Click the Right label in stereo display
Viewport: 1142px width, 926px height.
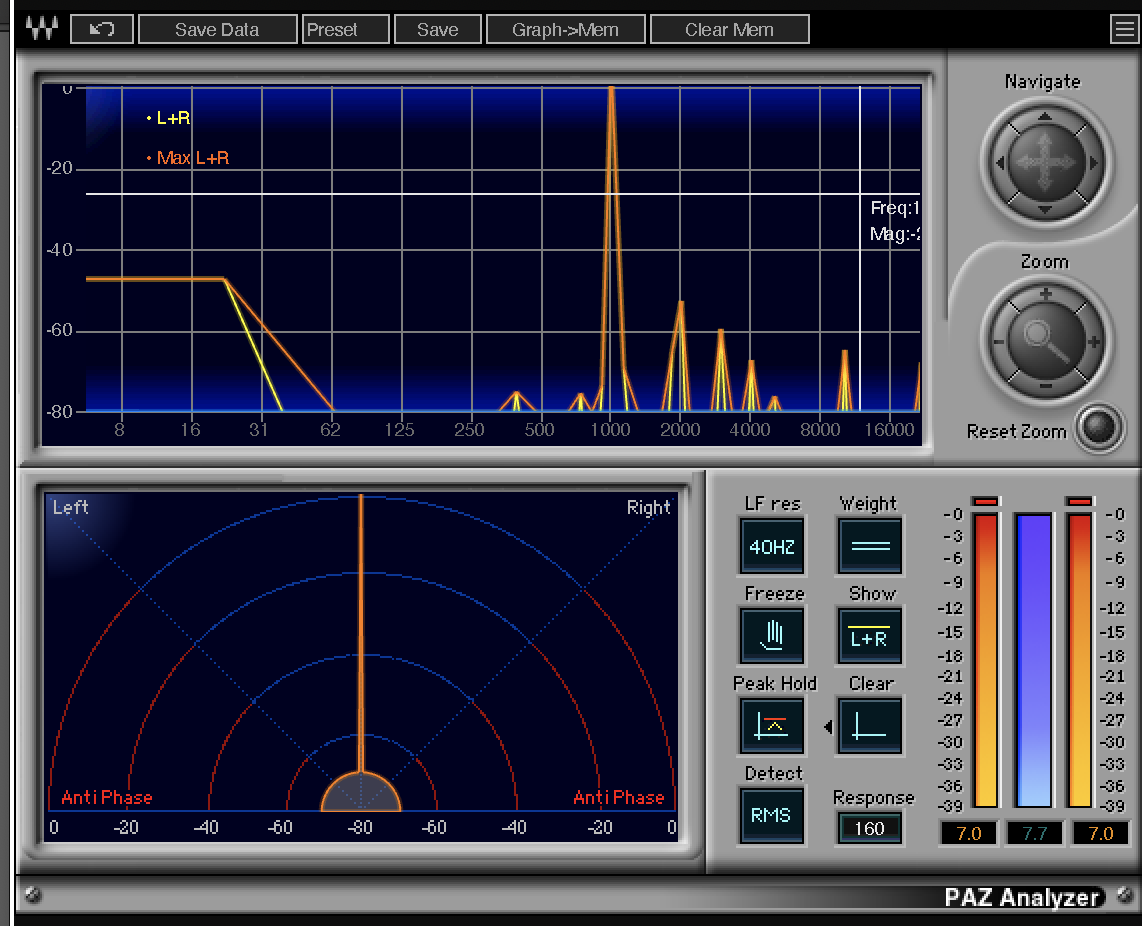point(648,507)
